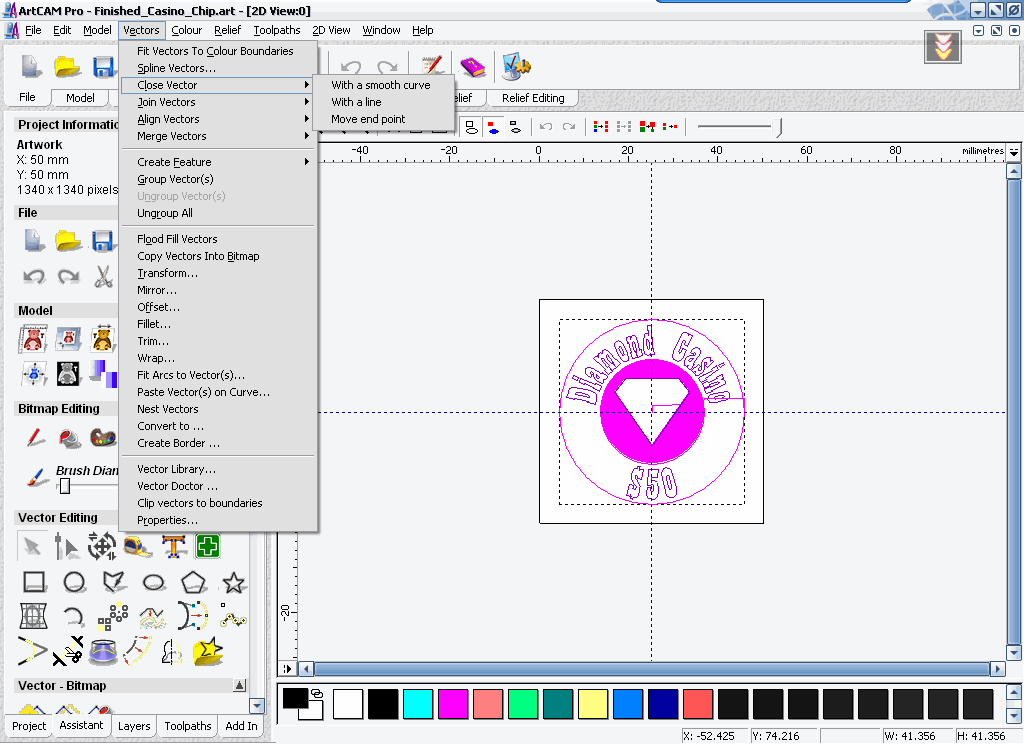Switch to the Relief Editing toolbar tab

[533, 98]
